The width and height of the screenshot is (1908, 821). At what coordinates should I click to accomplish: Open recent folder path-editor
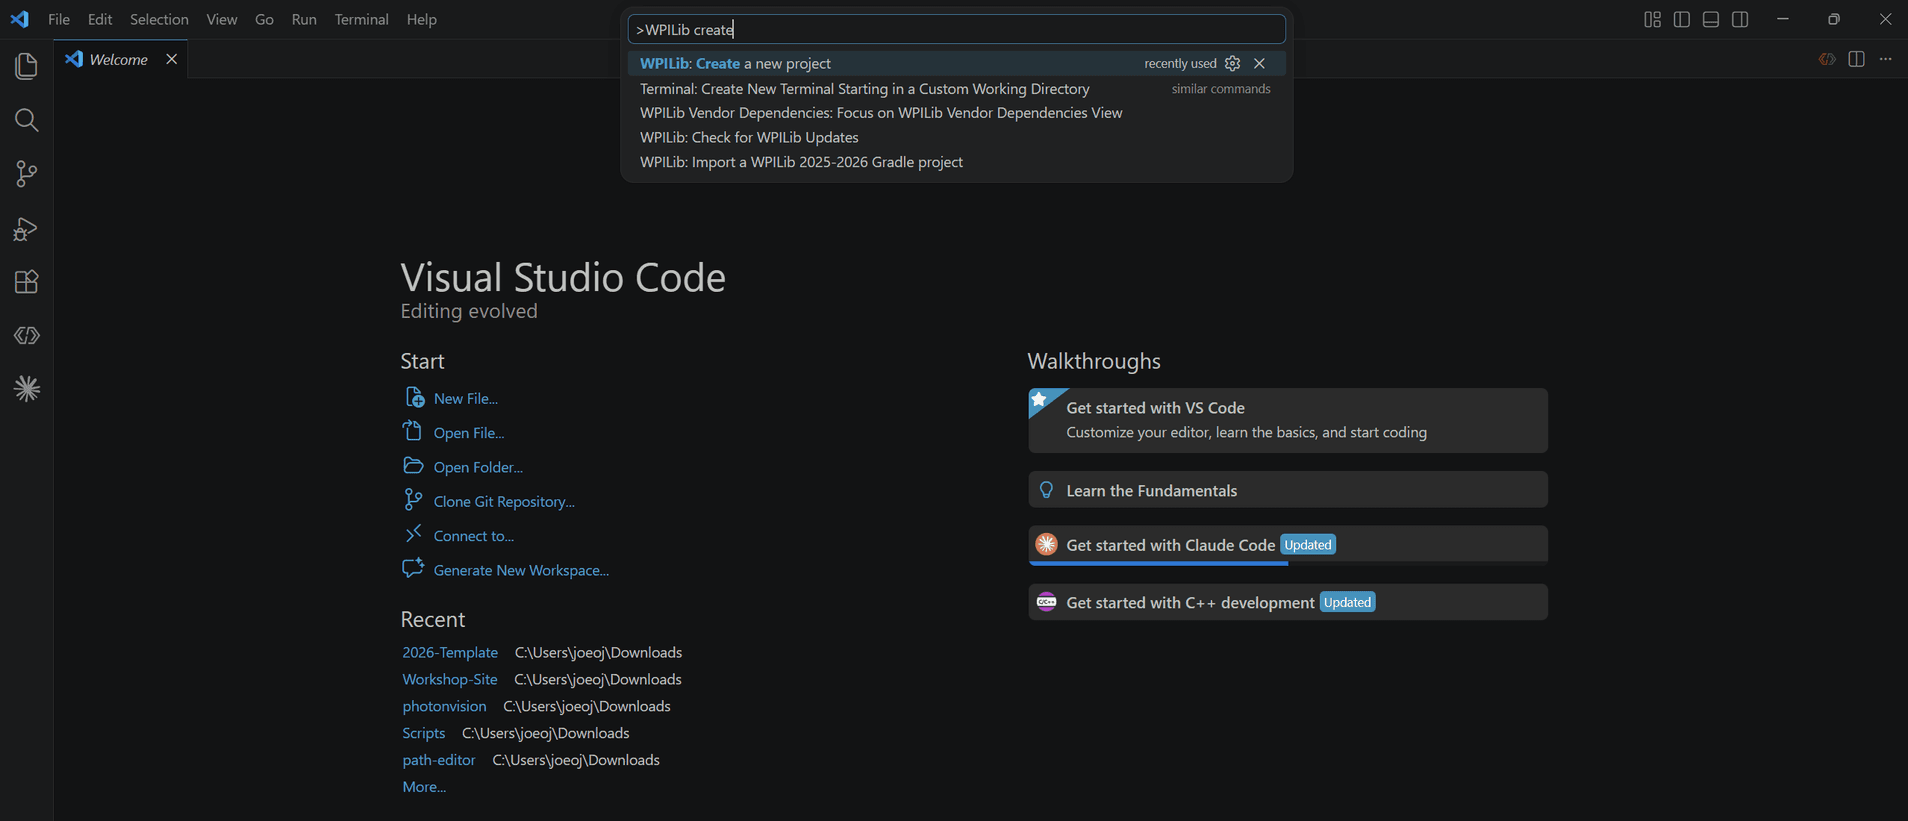click(x=439, y=760)
